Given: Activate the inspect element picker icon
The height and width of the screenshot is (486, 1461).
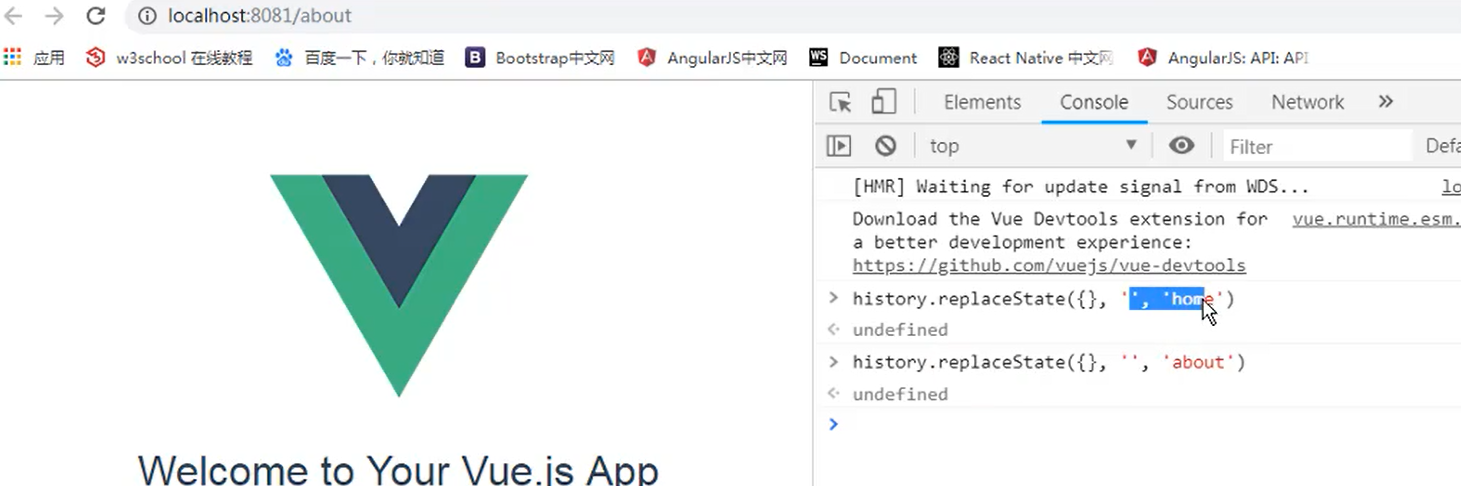Looking at the screenshot, I should click(x=841, y=102).
